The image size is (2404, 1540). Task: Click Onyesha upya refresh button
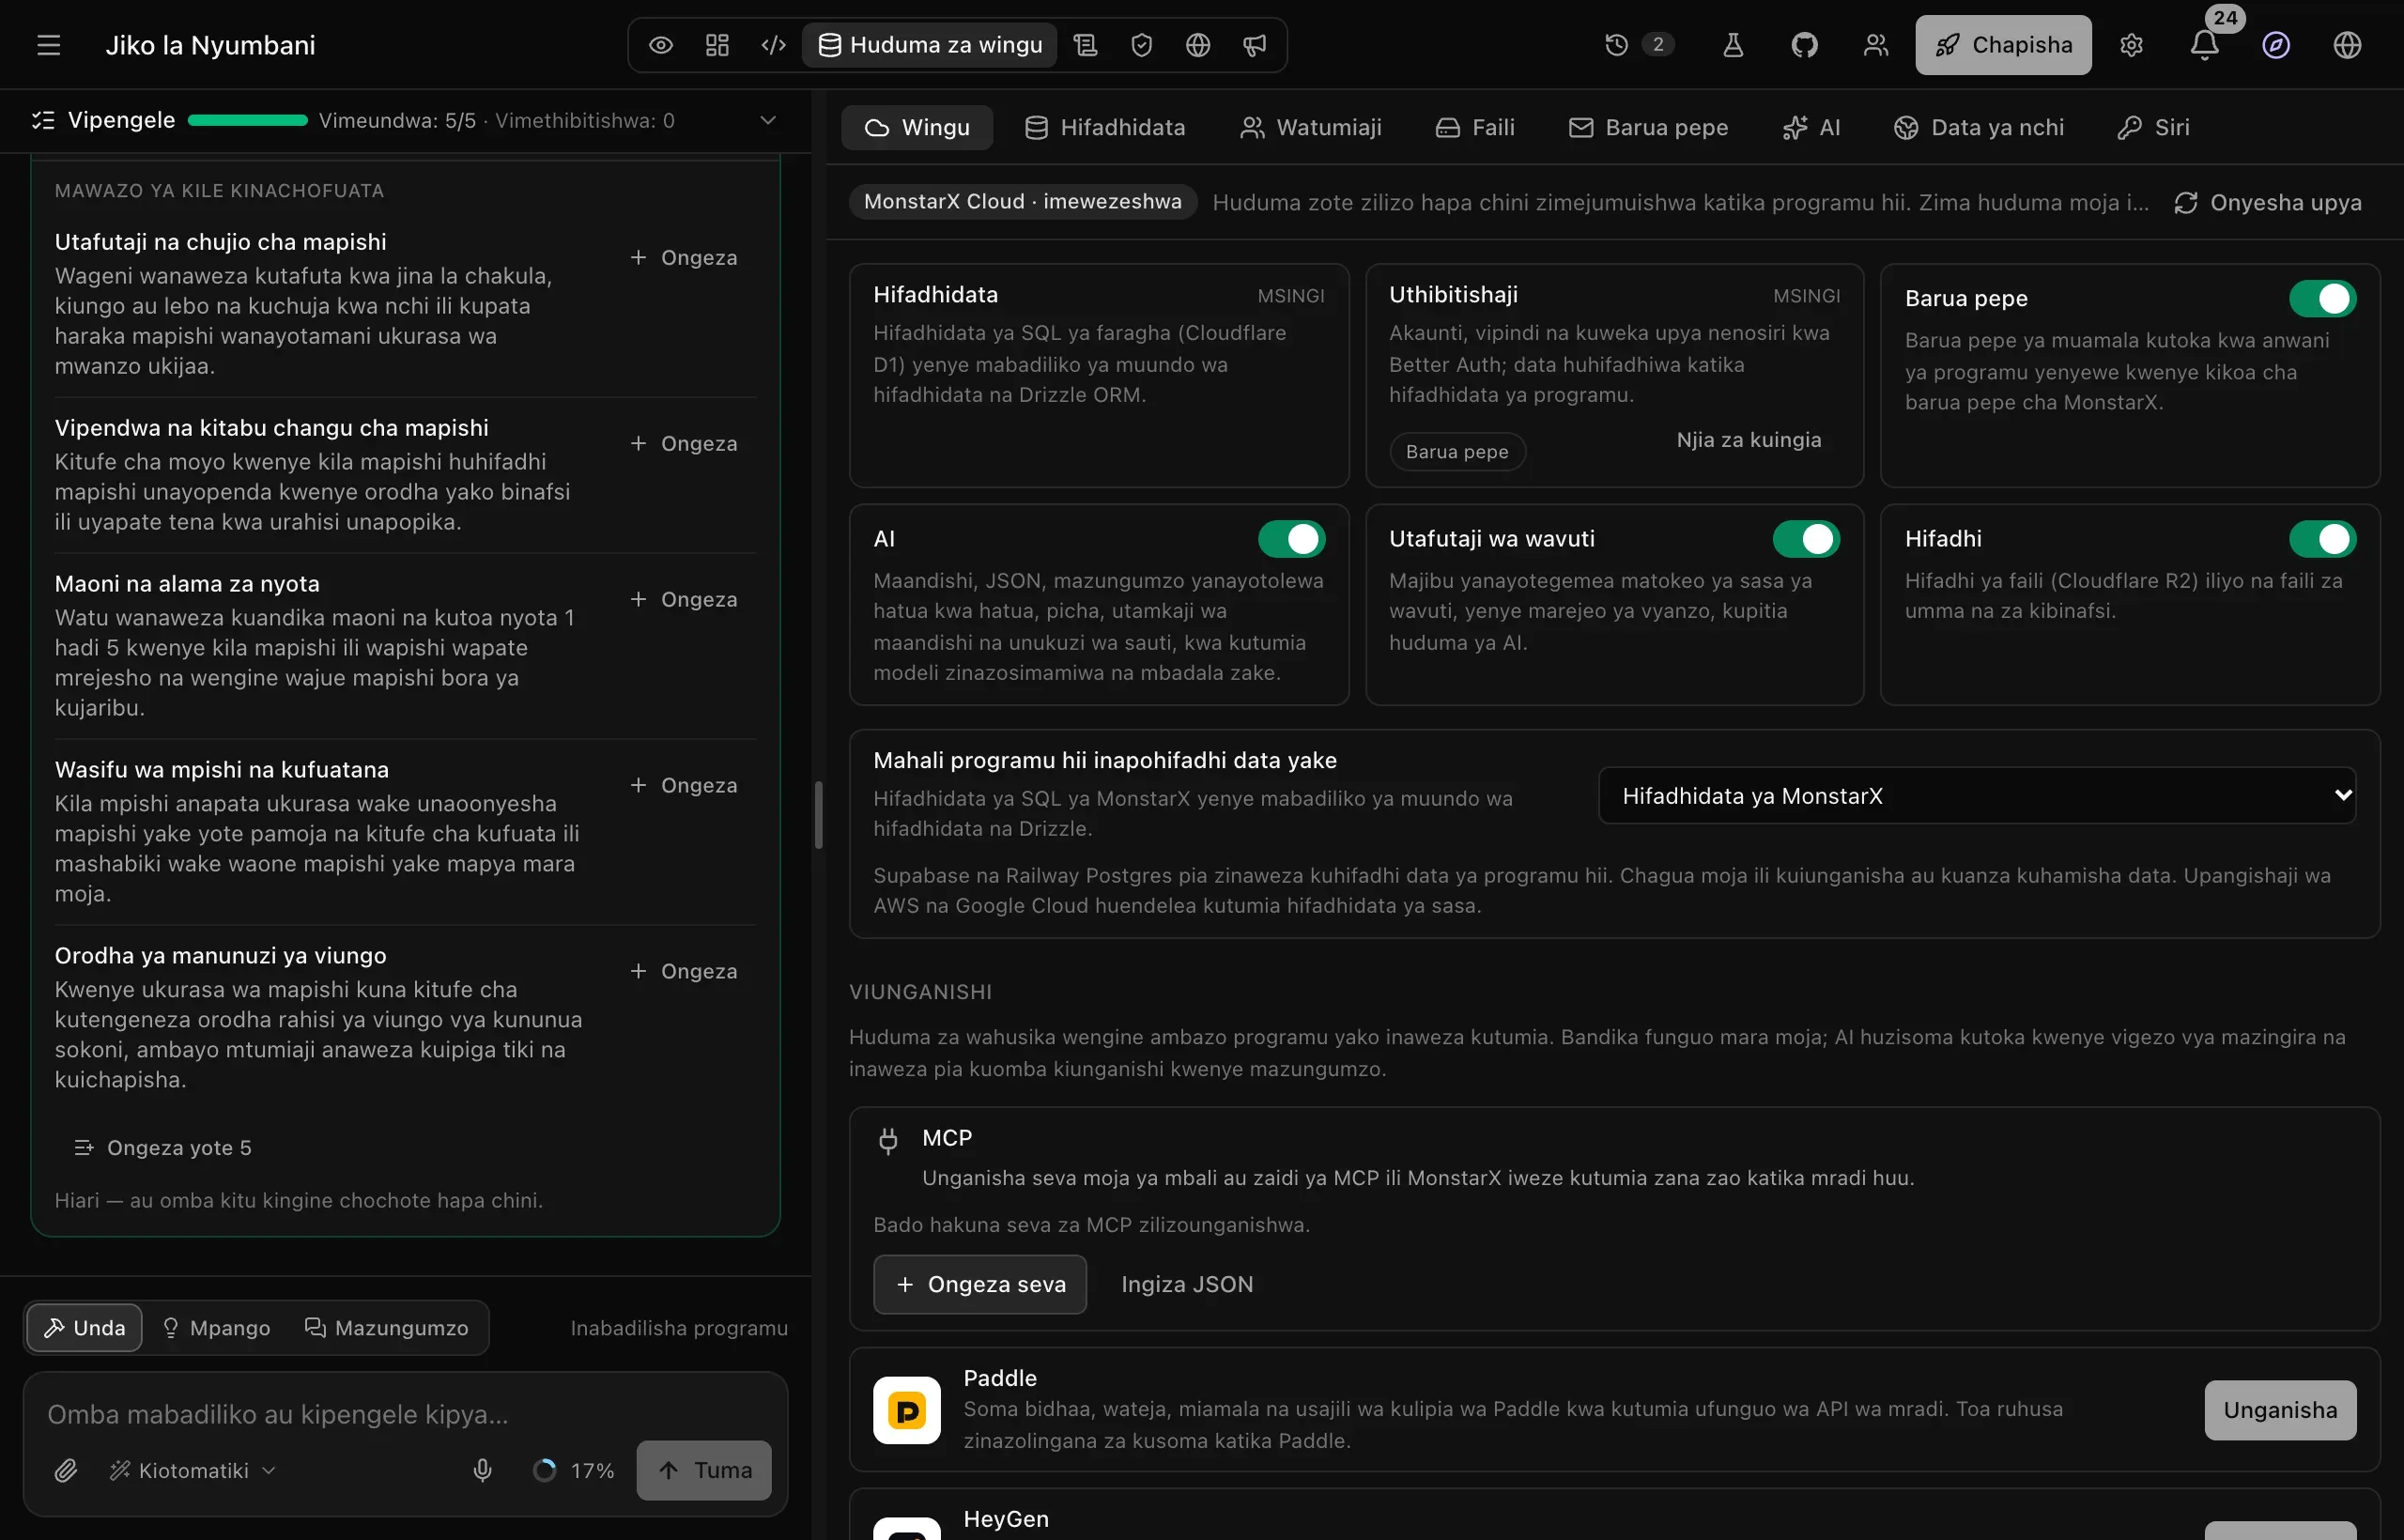[2268, 202]
